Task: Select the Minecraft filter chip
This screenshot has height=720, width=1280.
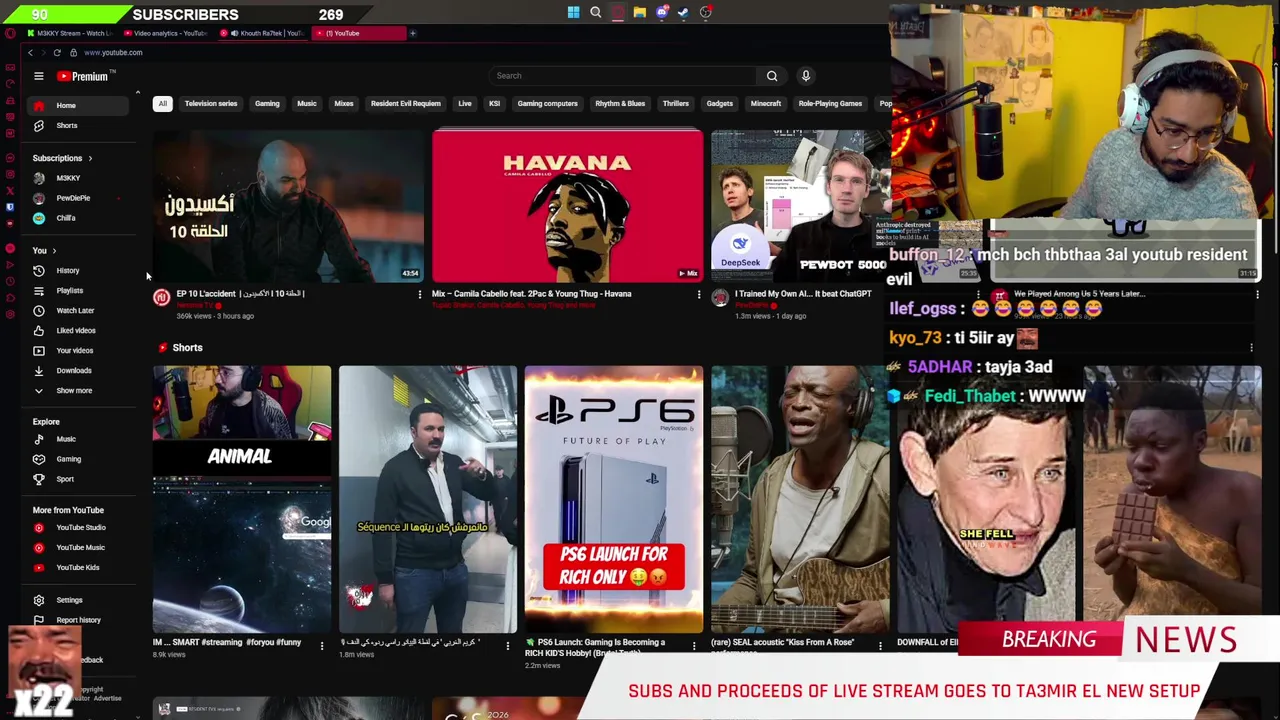Action: (766, 104)
